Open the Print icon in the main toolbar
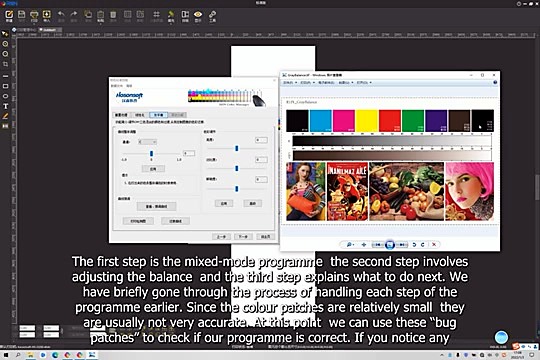This screenshot has height=360, width=540. [x=34, y=15]
